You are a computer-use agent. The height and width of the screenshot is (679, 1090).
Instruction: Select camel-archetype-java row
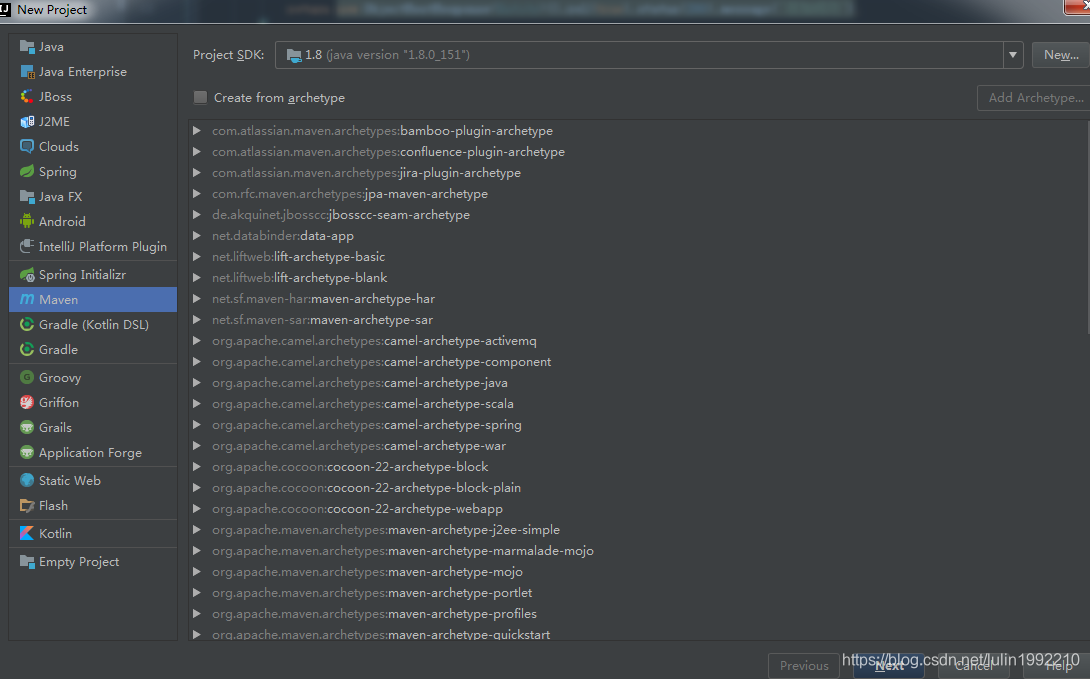click(x=638, y=382)
